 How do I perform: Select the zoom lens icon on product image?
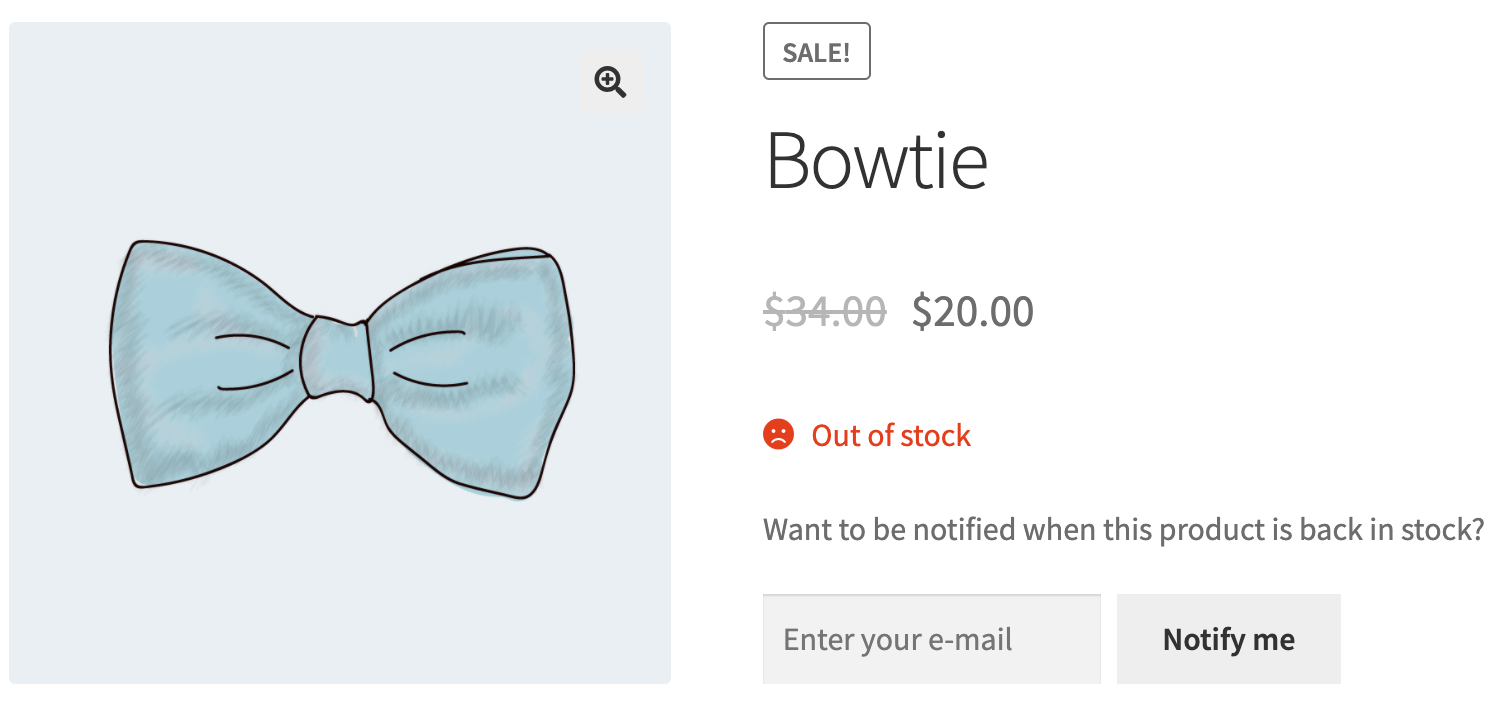click(x=610, y=82)
